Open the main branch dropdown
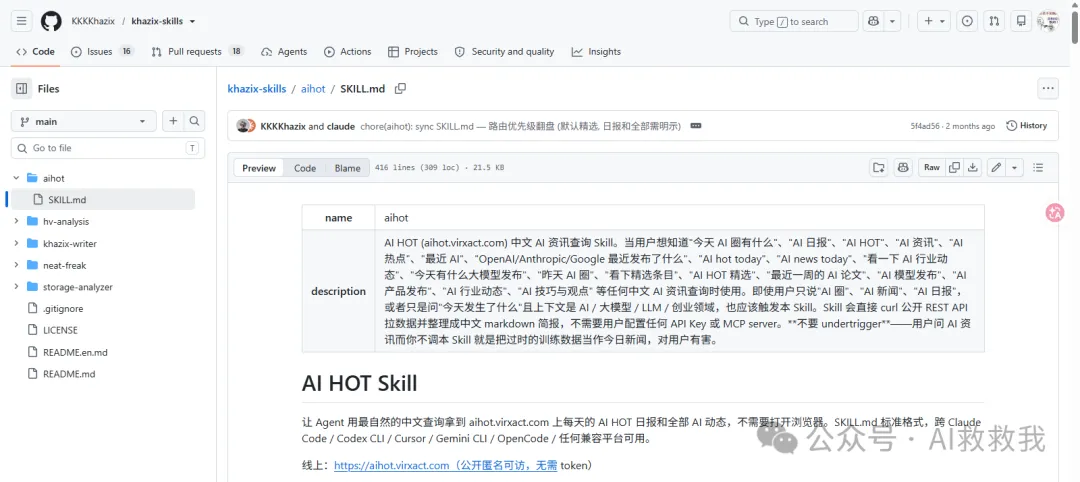 tap(84, 121)
